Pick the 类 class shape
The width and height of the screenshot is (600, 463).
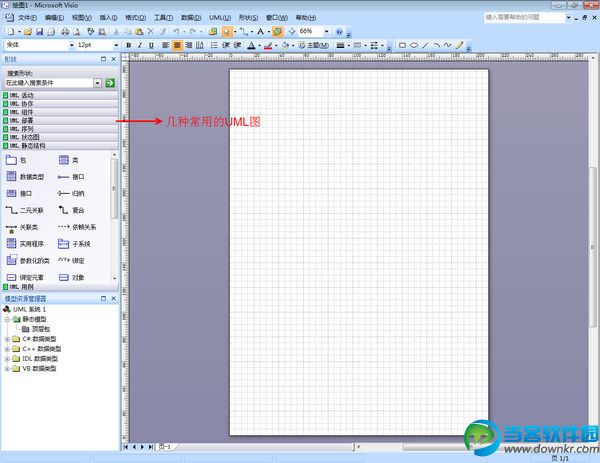click(69, 160)
